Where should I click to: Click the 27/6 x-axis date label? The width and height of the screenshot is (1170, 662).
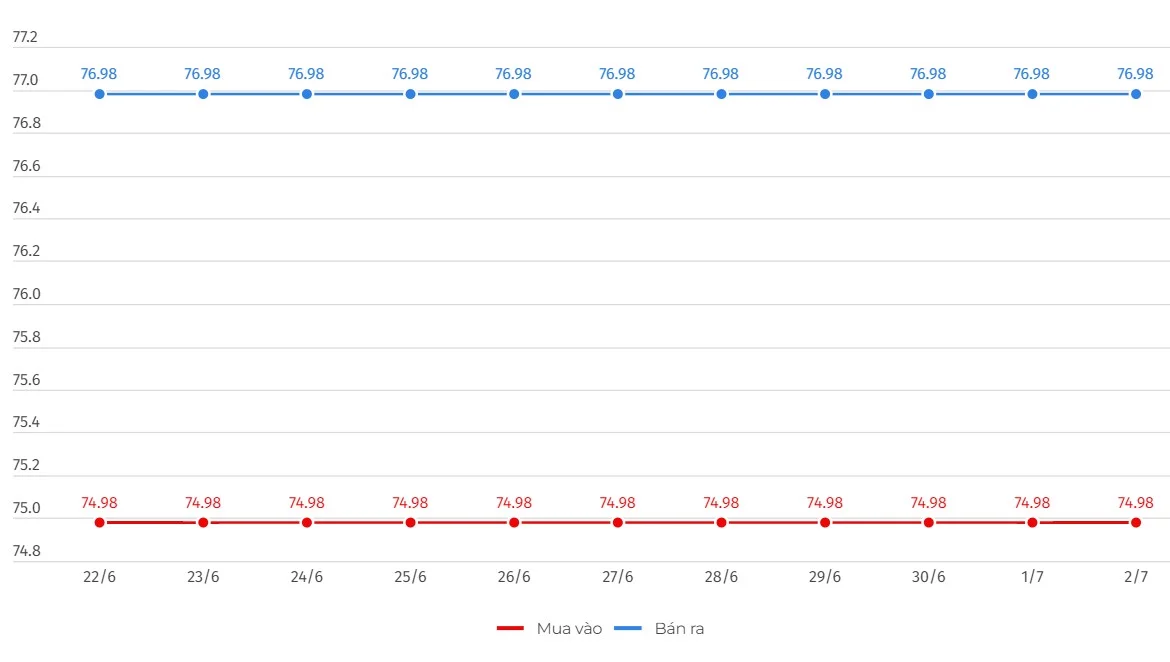(617, 577)
